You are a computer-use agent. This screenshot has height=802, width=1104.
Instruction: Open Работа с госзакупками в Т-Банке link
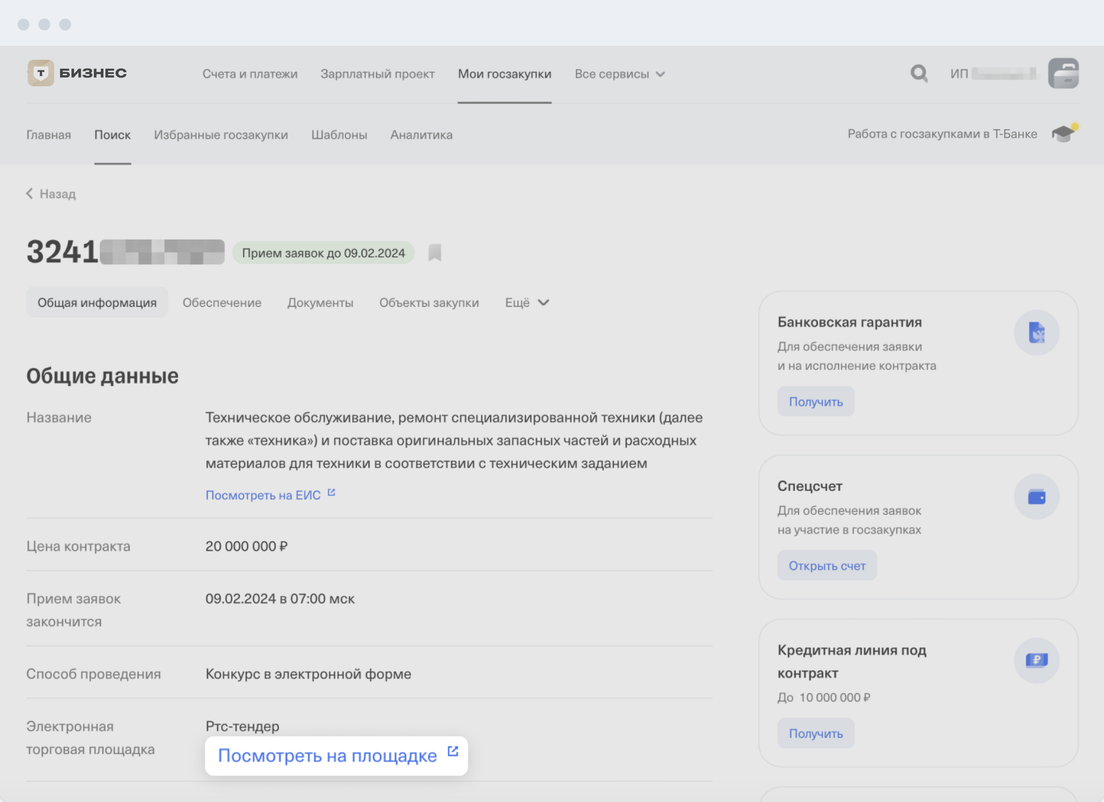(942, 134)
